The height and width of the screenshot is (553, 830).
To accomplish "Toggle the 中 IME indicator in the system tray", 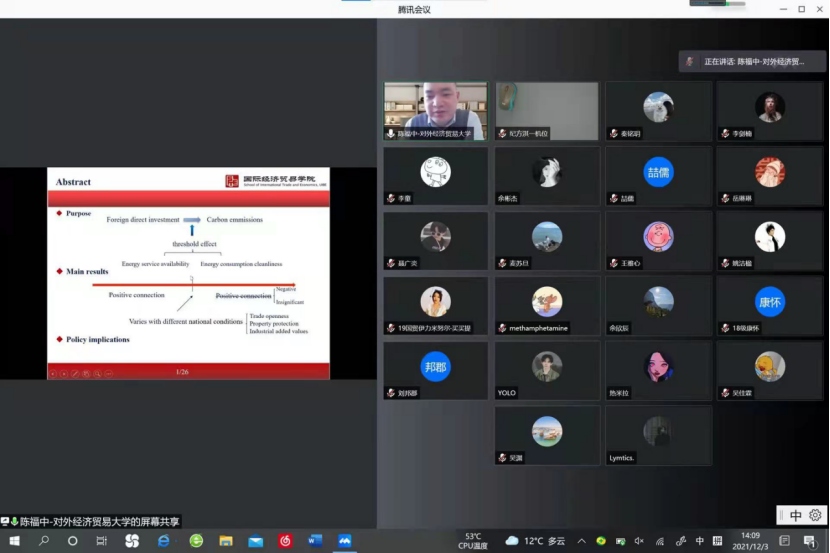I will (700, 541).
